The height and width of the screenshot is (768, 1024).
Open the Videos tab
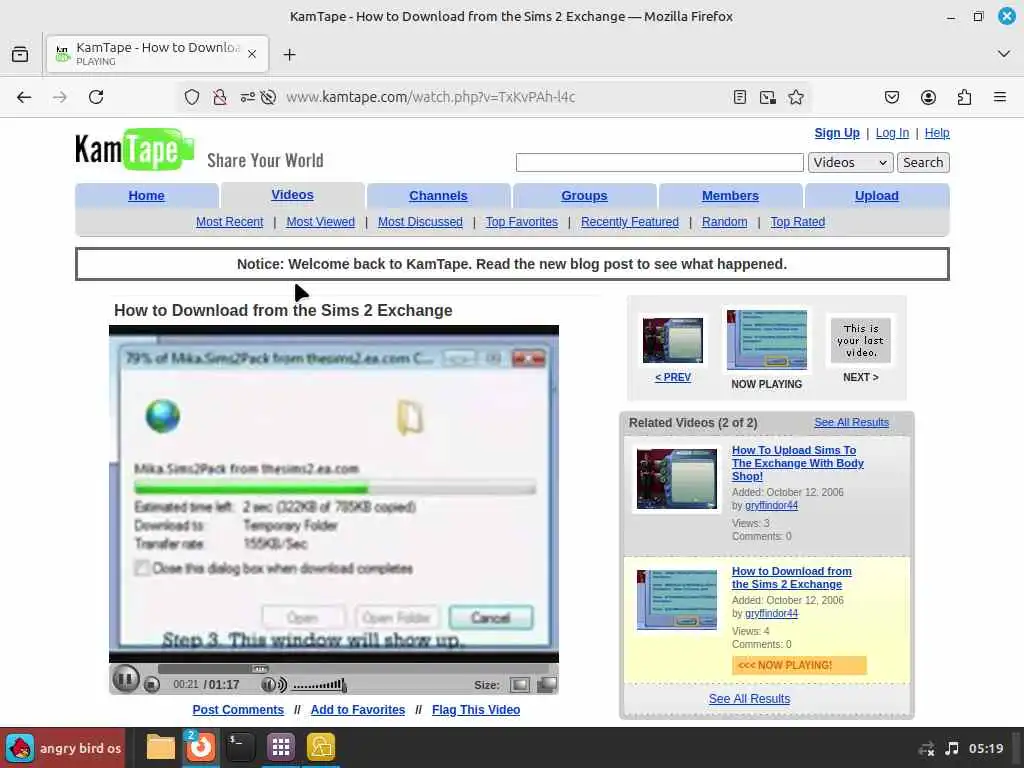pos(293,195)
